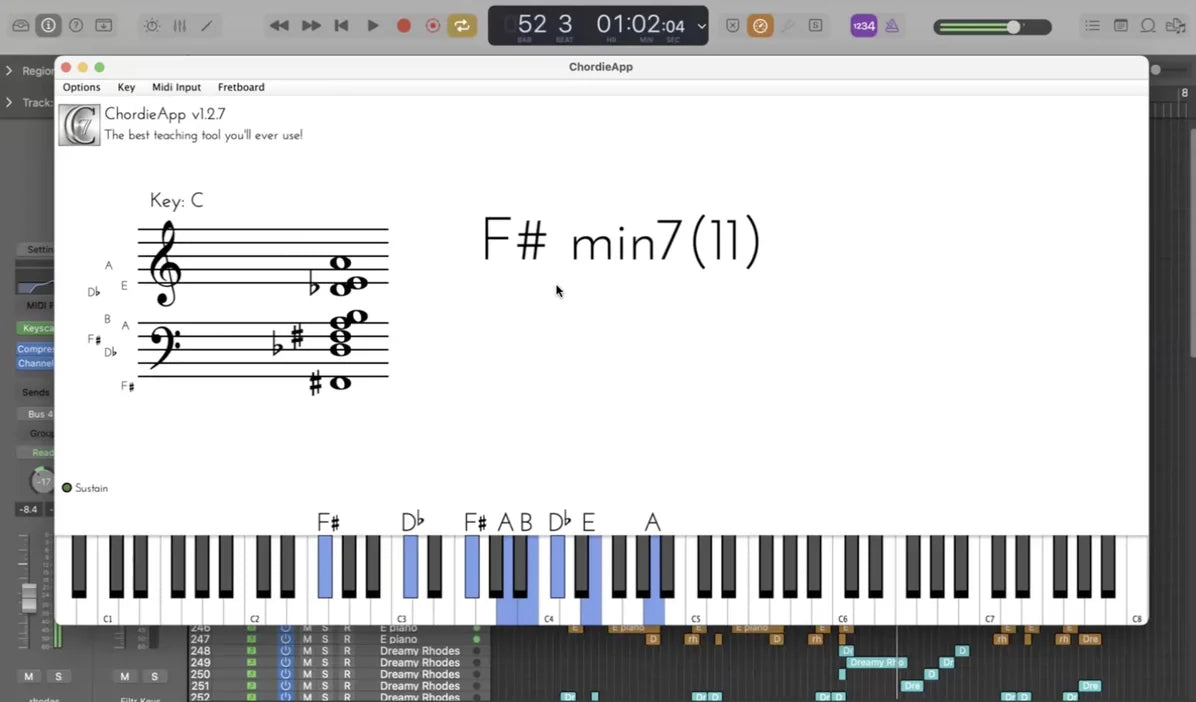
Task: Open the Tuner icon in Logic toolbar
Action: (788, 26)
